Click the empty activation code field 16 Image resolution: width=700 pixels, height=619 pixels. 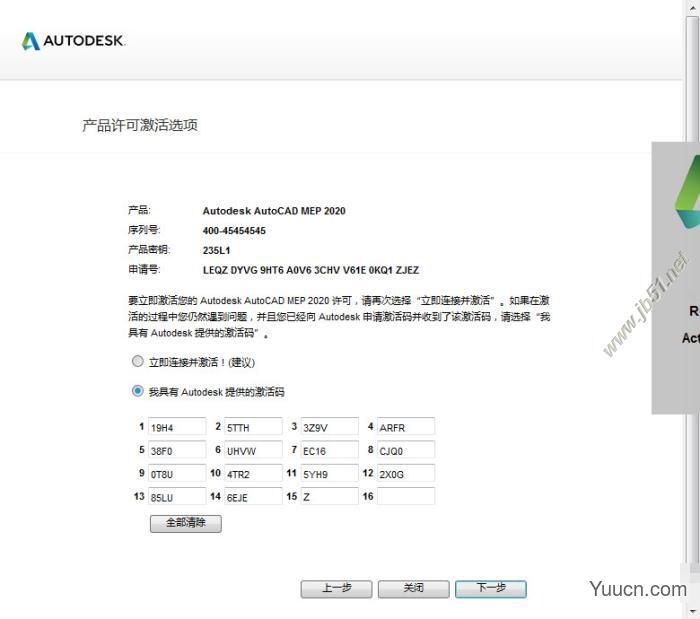pyautogui.click(x=406, y=496)
